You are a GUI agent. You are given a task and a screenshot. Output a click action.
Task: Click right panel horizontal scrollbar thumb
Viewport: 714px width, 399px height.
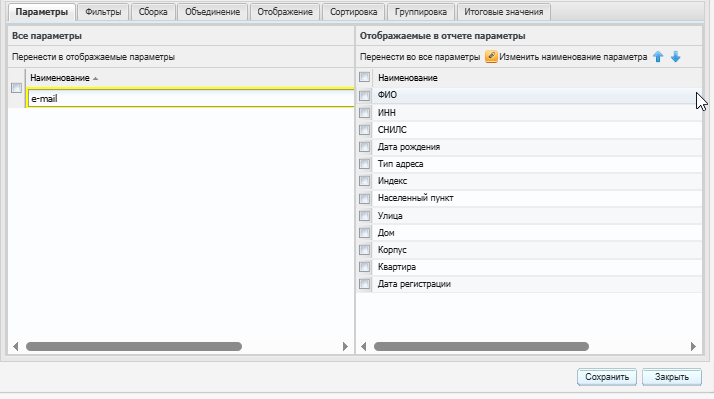point(481,347)
